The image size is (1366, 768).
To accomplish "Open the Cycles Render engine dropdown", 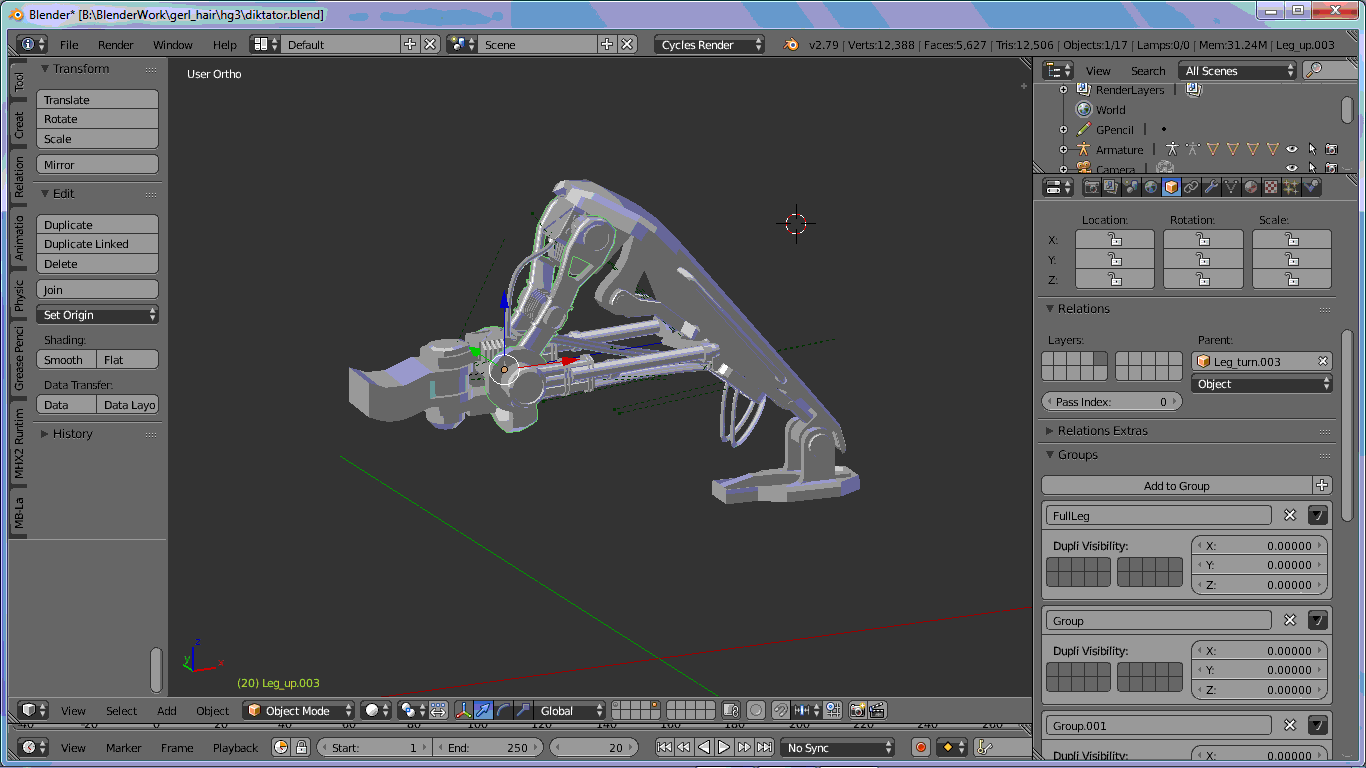I will [x=708, y=44].
